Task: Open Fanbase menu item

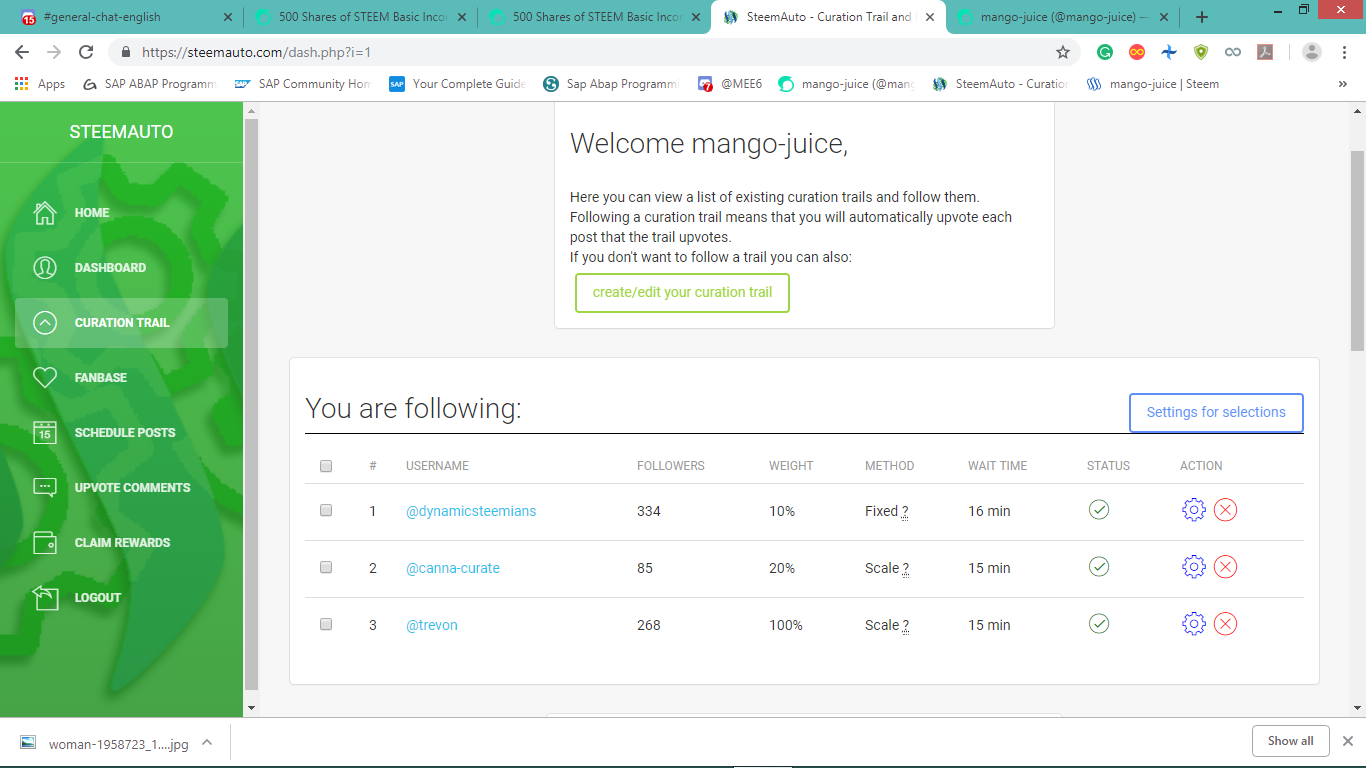Action: [x=121, y=378]
